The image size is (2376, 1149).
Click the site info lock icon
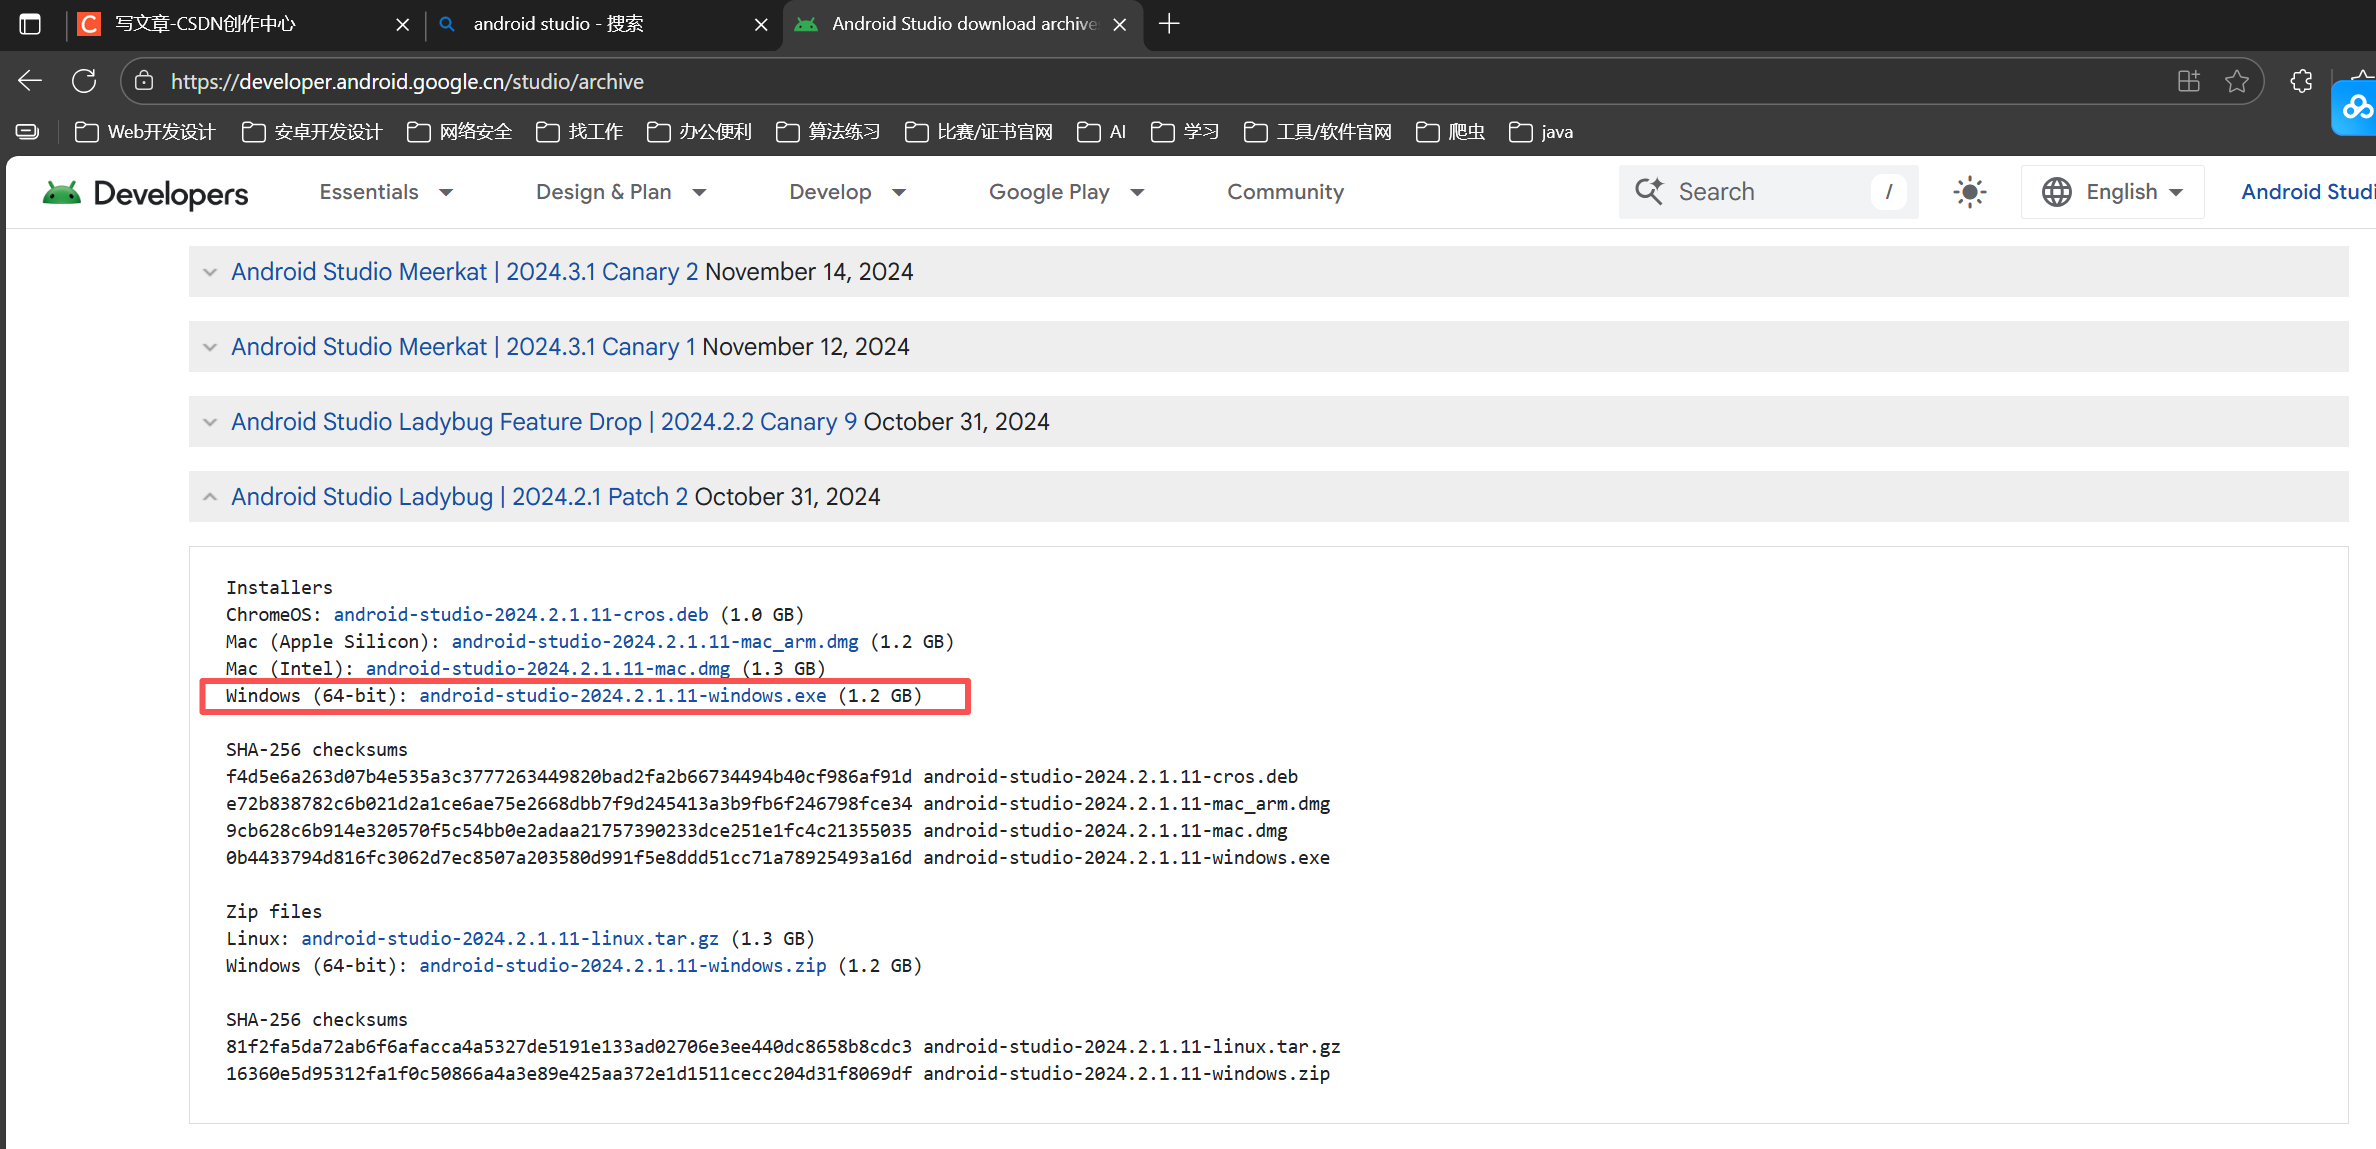(144, 81)
